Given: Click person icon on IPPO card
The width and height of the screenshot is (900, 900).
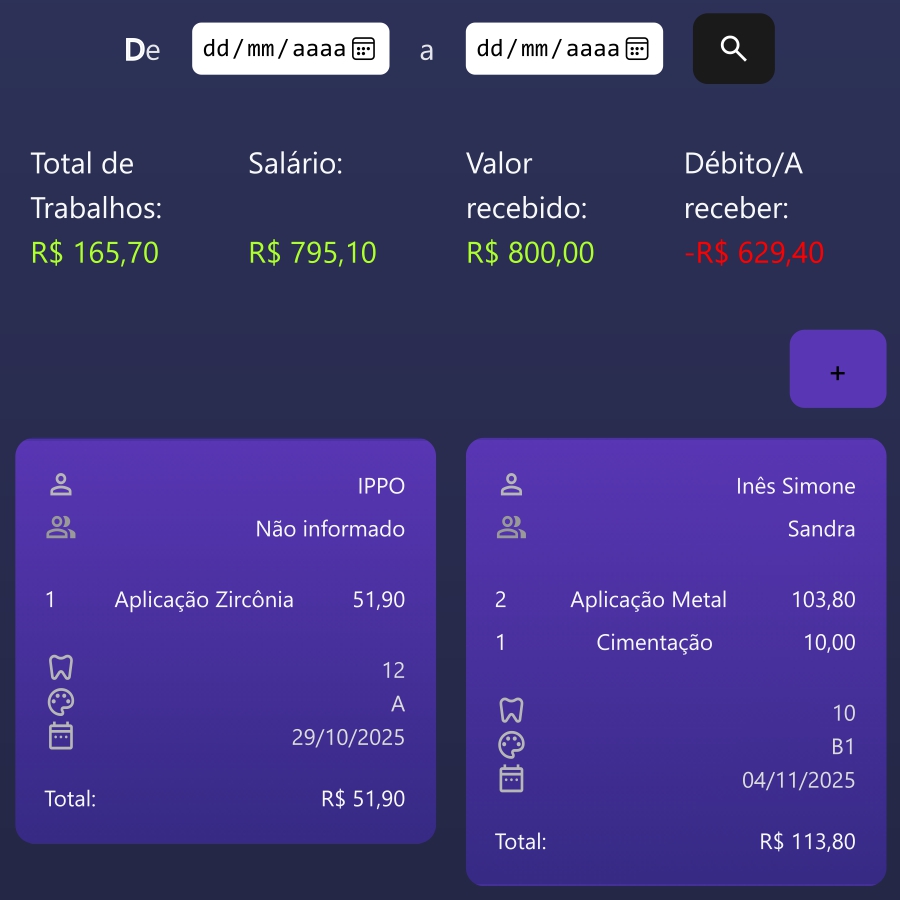Looking at the screenshot, I should (61, 486).
